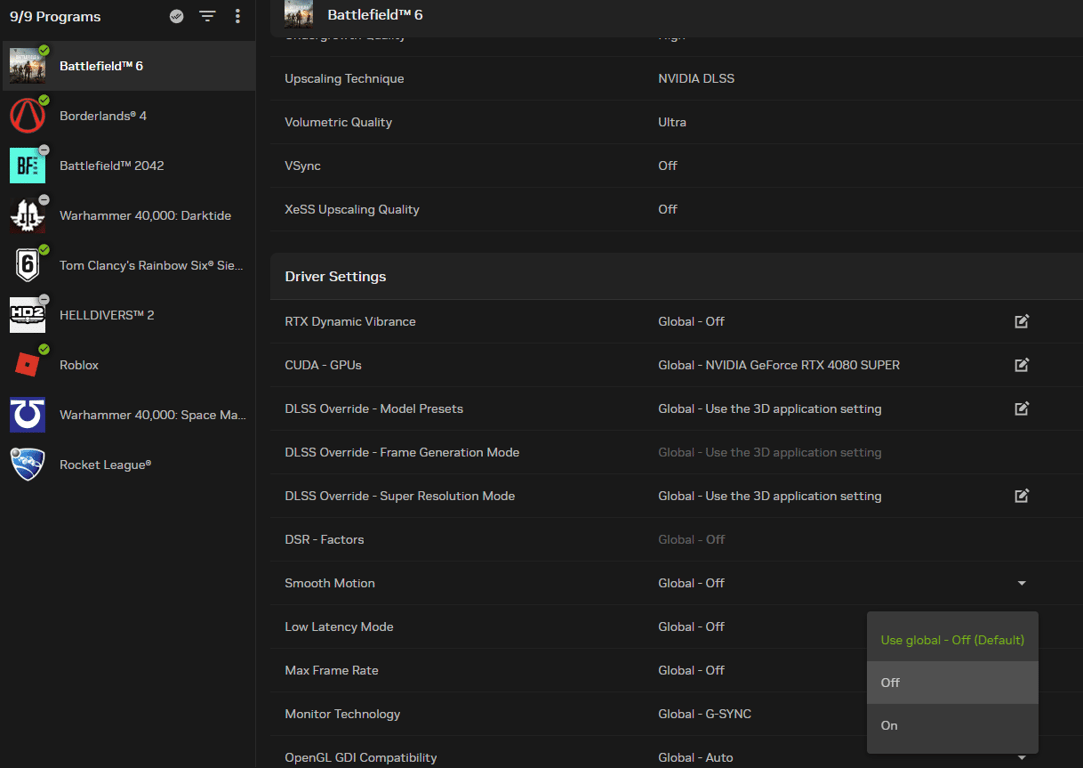Click the optimize-all checkmark icon beside Programs
Screen dimensions: 1083x768
tap(177, 16)
